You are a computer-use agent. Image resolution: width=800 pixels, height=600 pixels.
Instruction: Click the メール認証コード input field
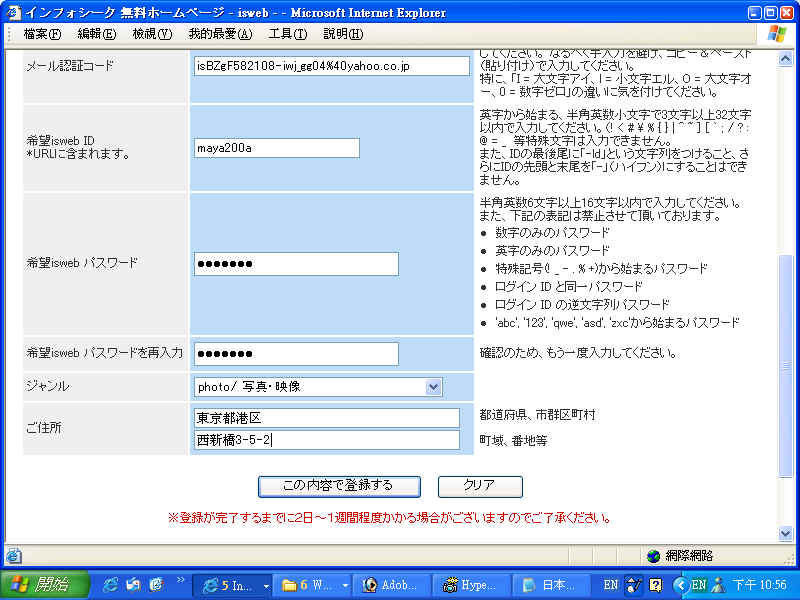(332, 66)
